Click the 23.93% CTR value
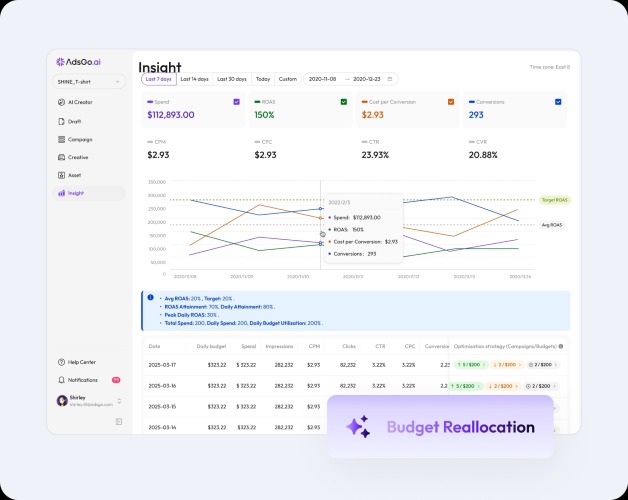 (375, 155)
